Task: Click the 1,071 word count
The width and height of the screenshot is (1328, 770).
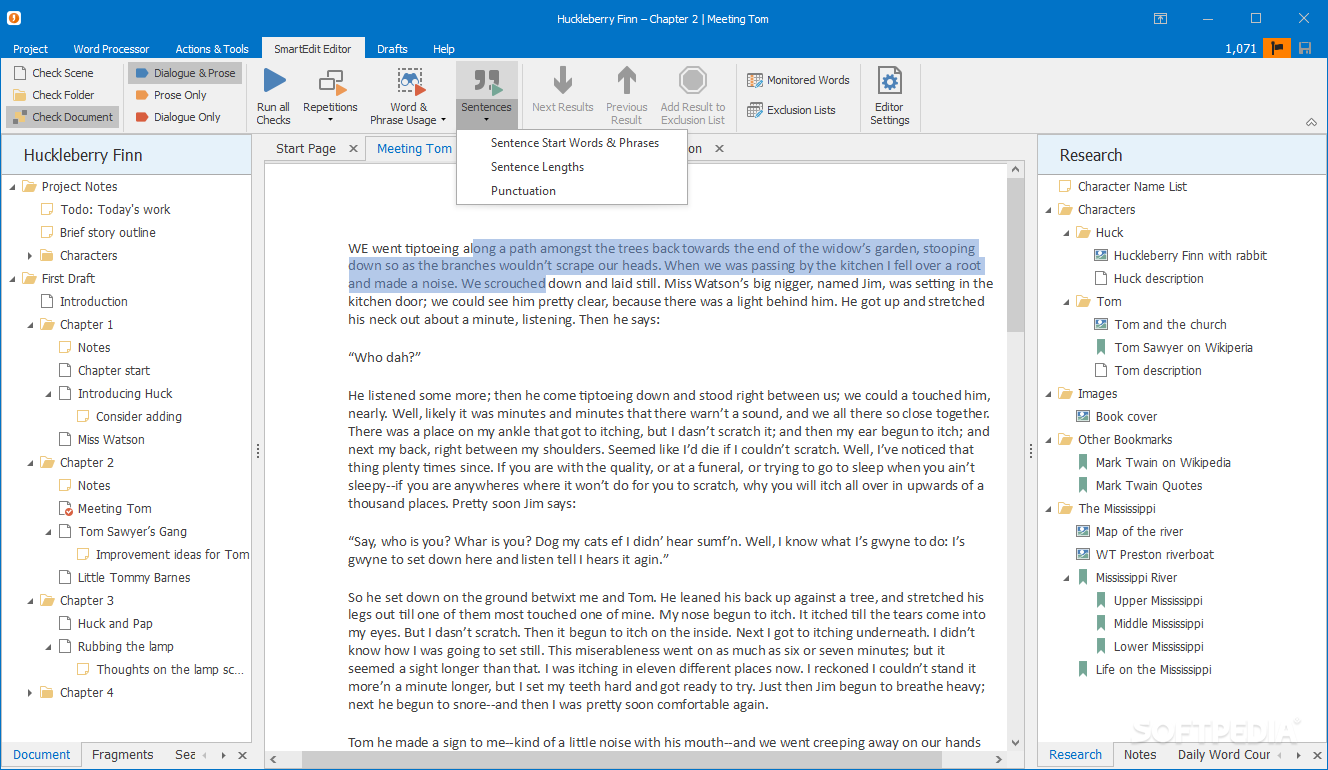Action: point(1240,48)
